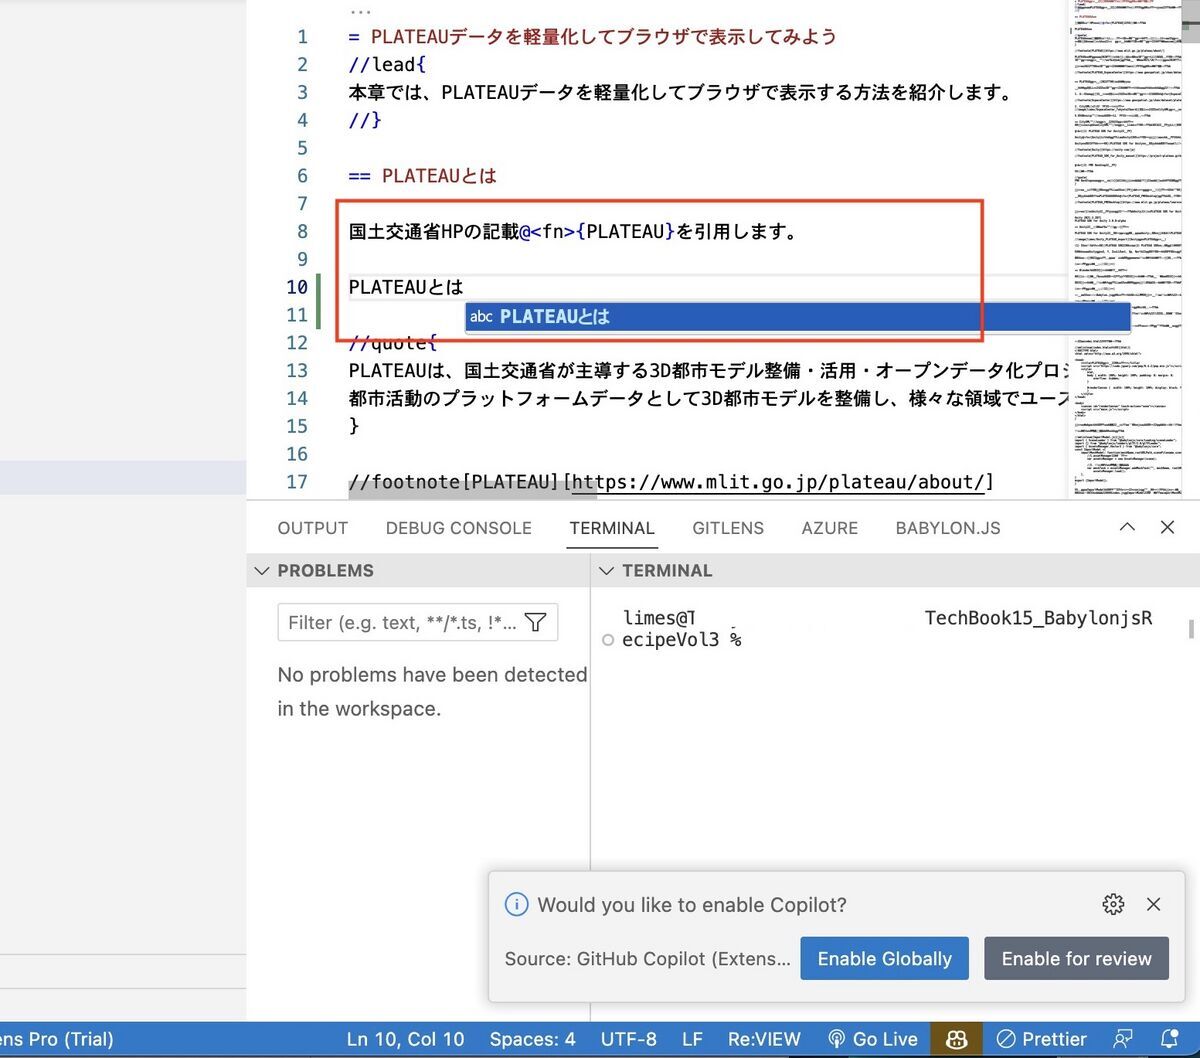1200x1058 pixels.
Task: Open the DEBUG CONSOLE tab
Action: click(459, 528)
